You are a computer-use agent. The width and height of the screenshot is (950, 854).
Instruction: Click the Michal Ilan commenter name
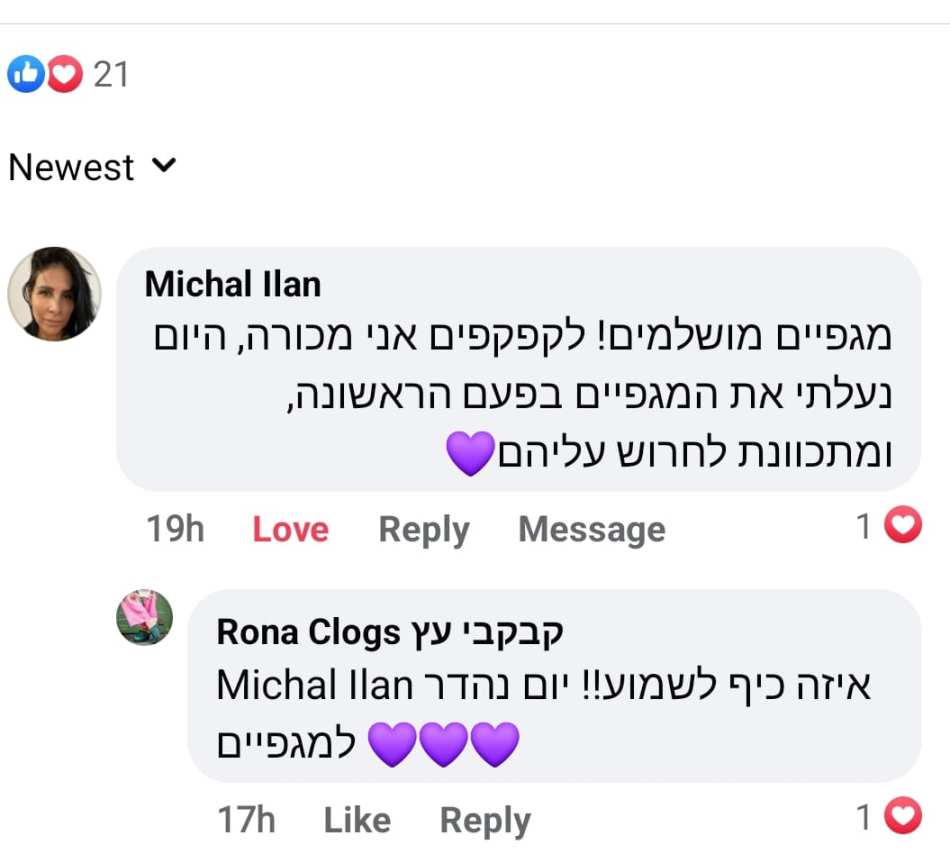[232, 284]
